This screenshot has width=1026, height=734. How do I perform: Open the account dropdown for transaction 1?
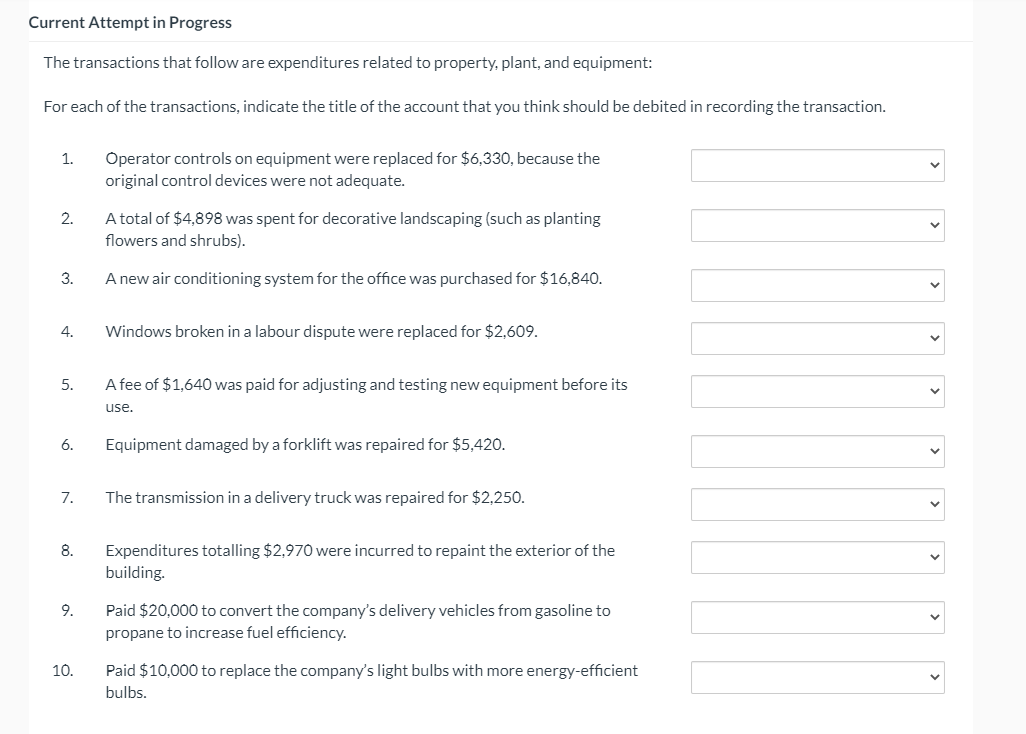pyautogui.click(x=817, y=165)
